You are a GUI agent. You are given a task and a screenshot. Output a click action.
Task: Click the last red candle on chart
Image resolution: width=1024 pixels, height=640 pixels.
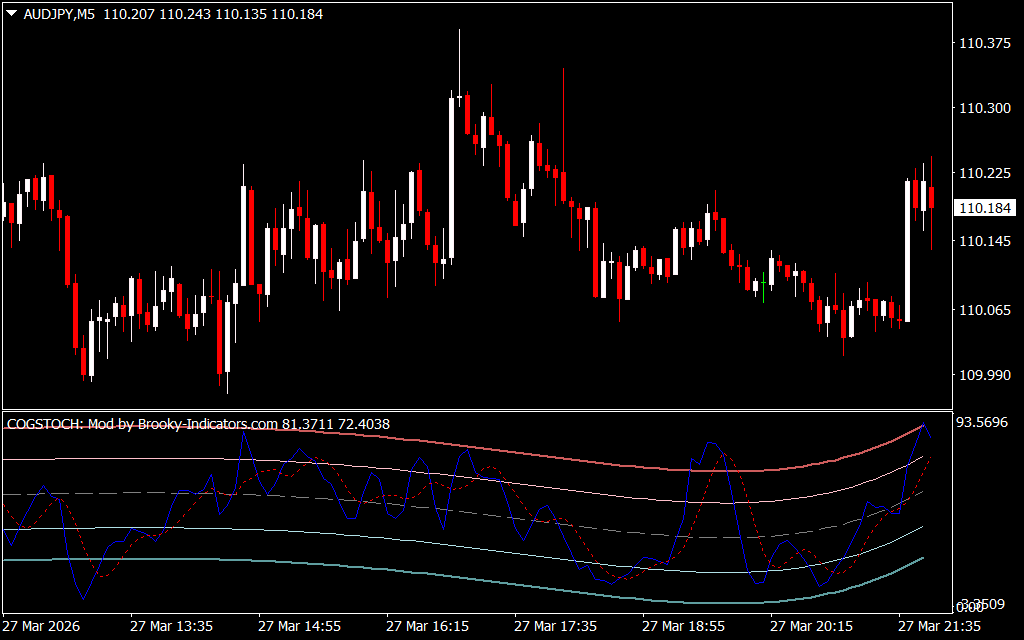tap(931, 197)
